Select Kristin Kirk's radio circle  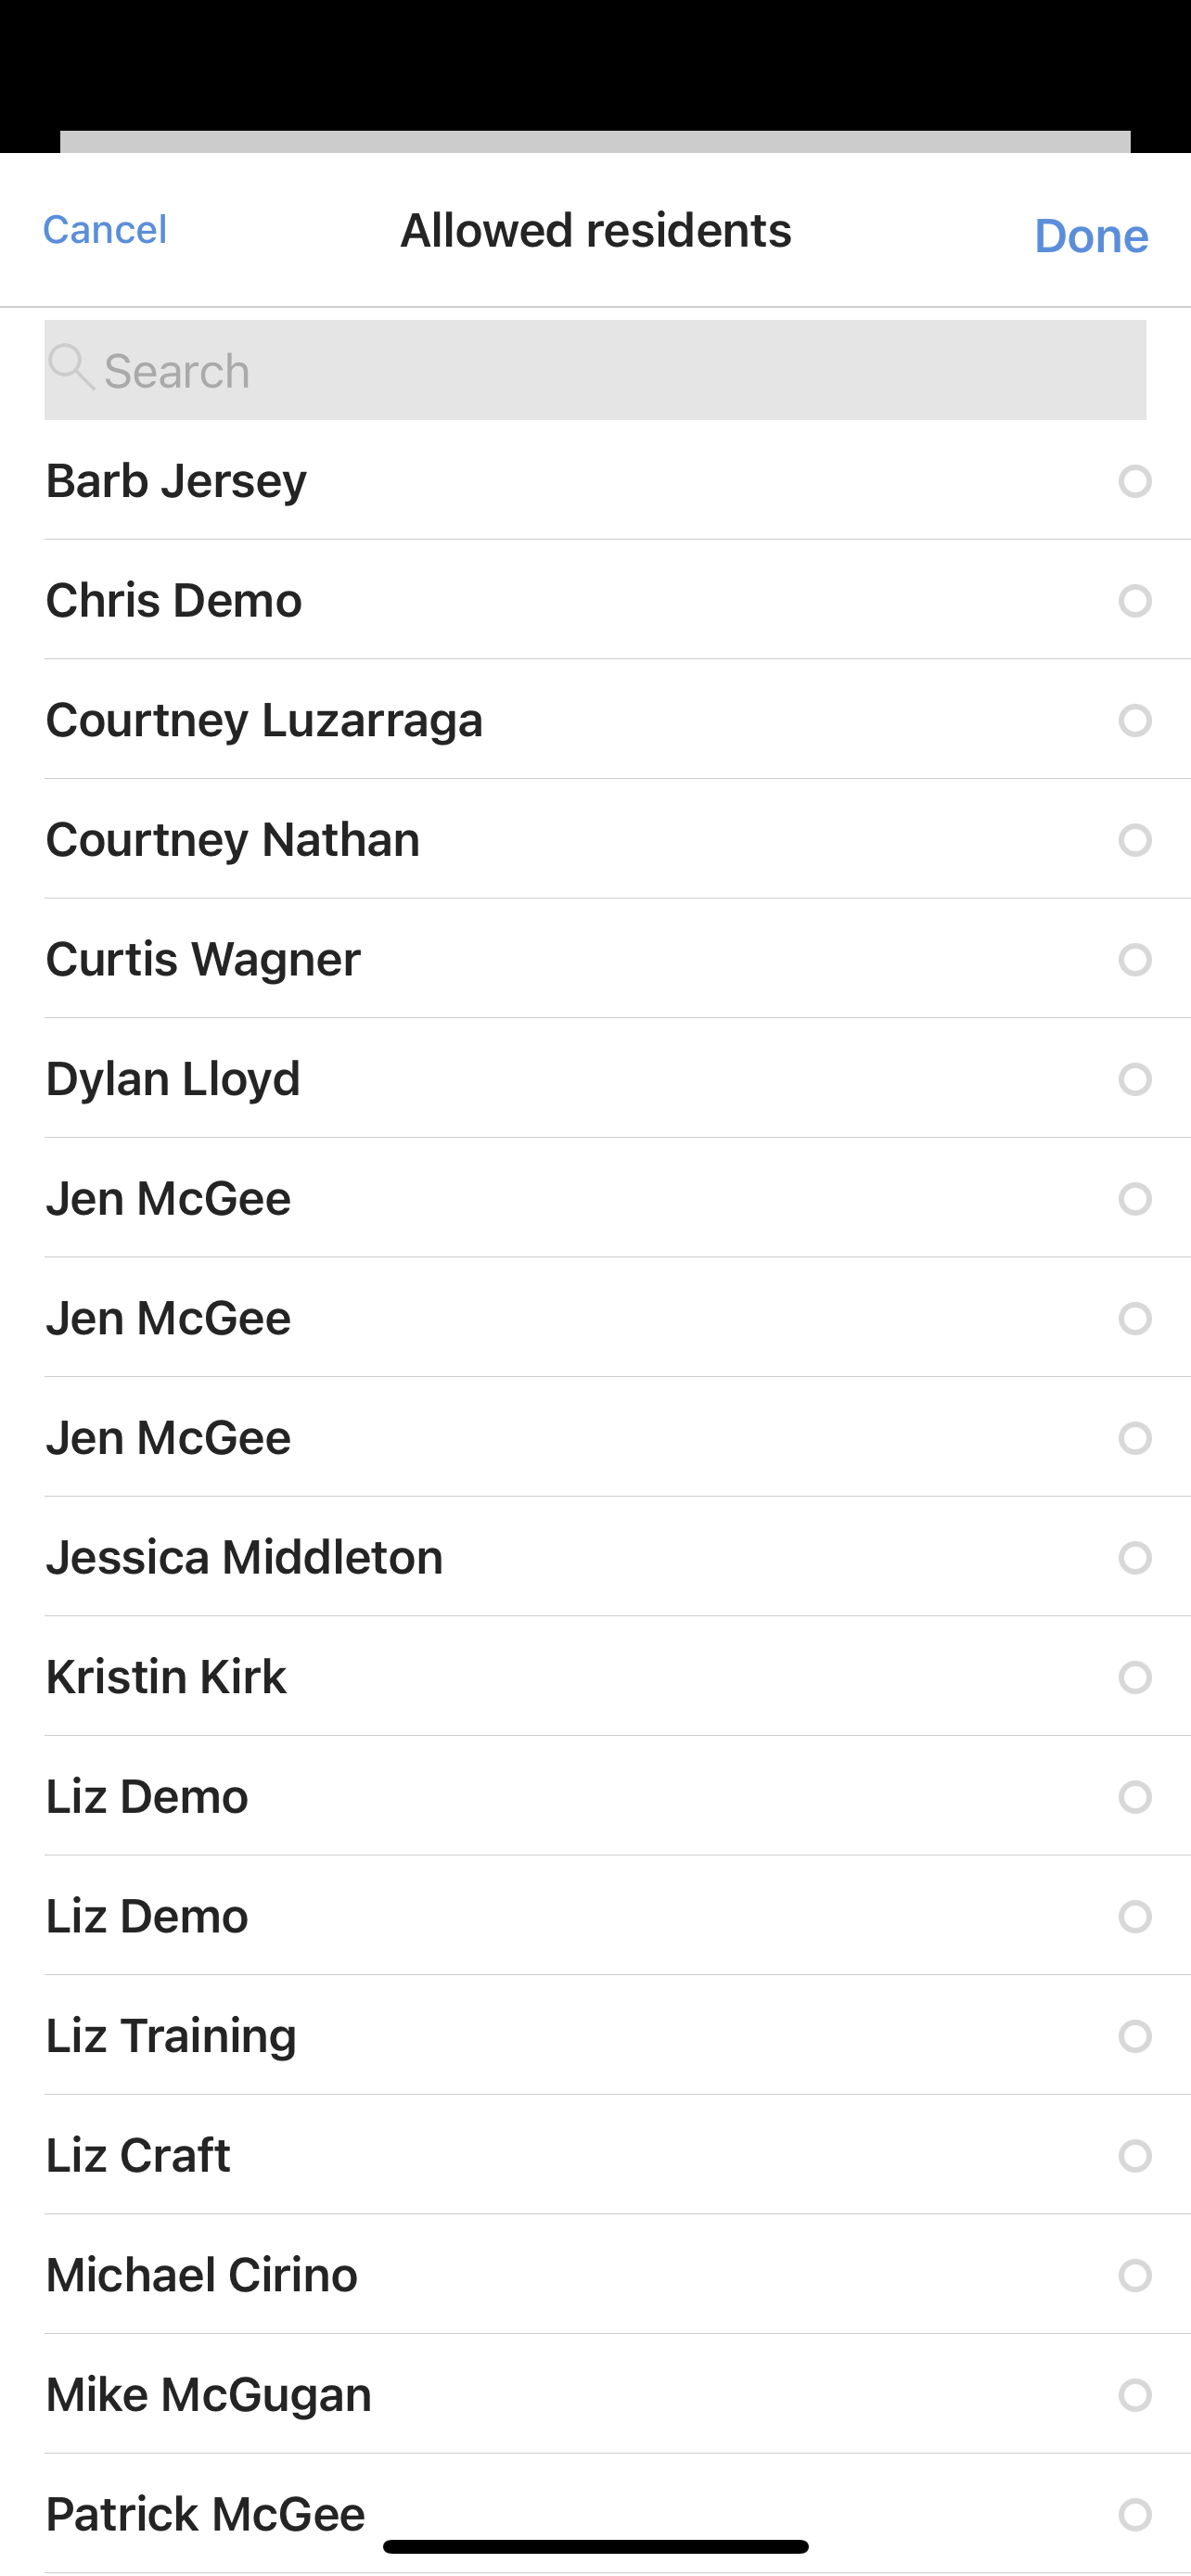pyautogui.click(x=1134, y=1677)
